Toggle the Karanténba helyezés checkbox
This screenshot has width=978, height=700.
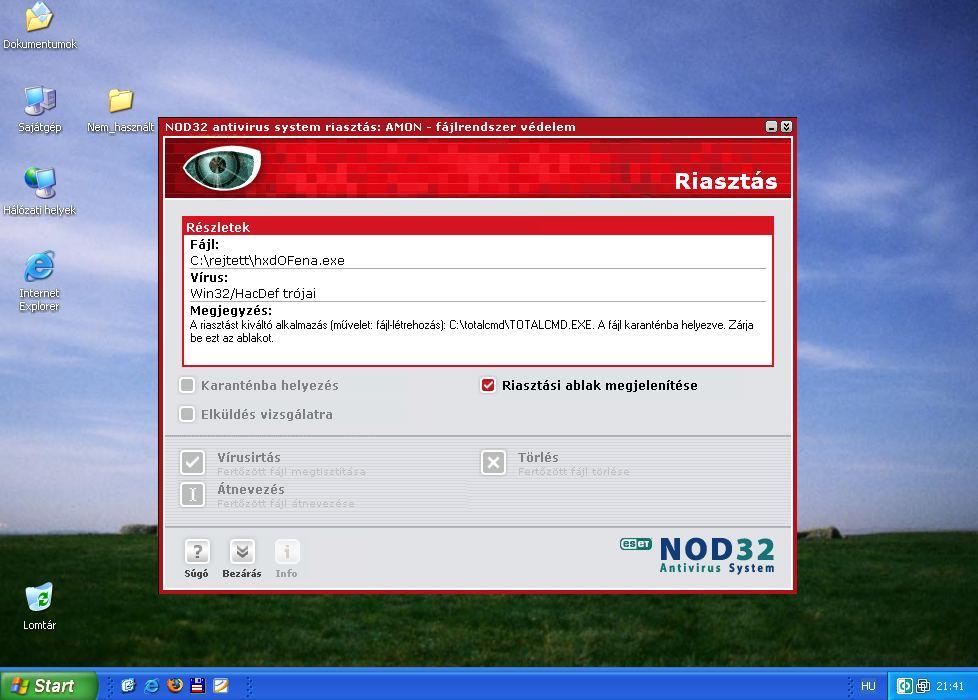point(187,385)
